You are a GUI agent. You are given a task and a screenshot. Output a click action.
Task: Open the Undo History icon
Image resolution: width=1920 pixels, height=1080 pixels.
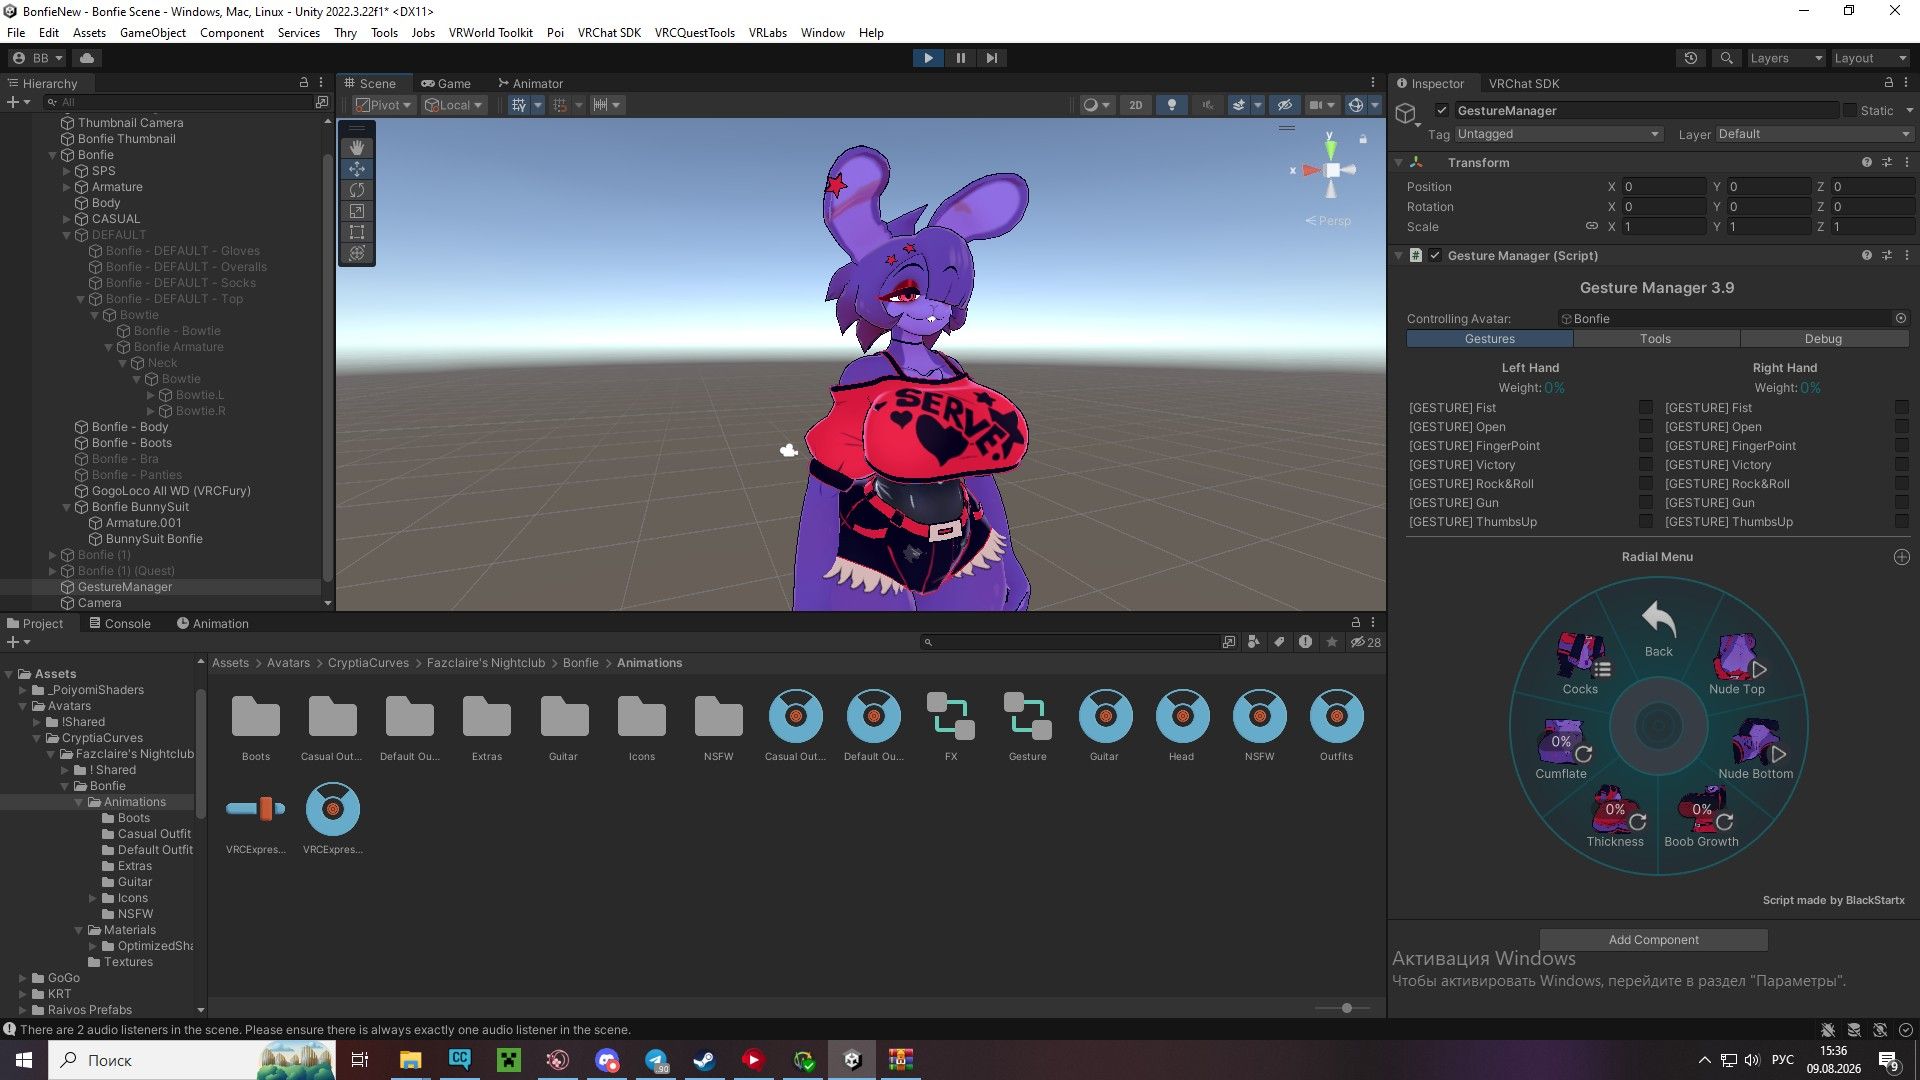coord(1691,58)
